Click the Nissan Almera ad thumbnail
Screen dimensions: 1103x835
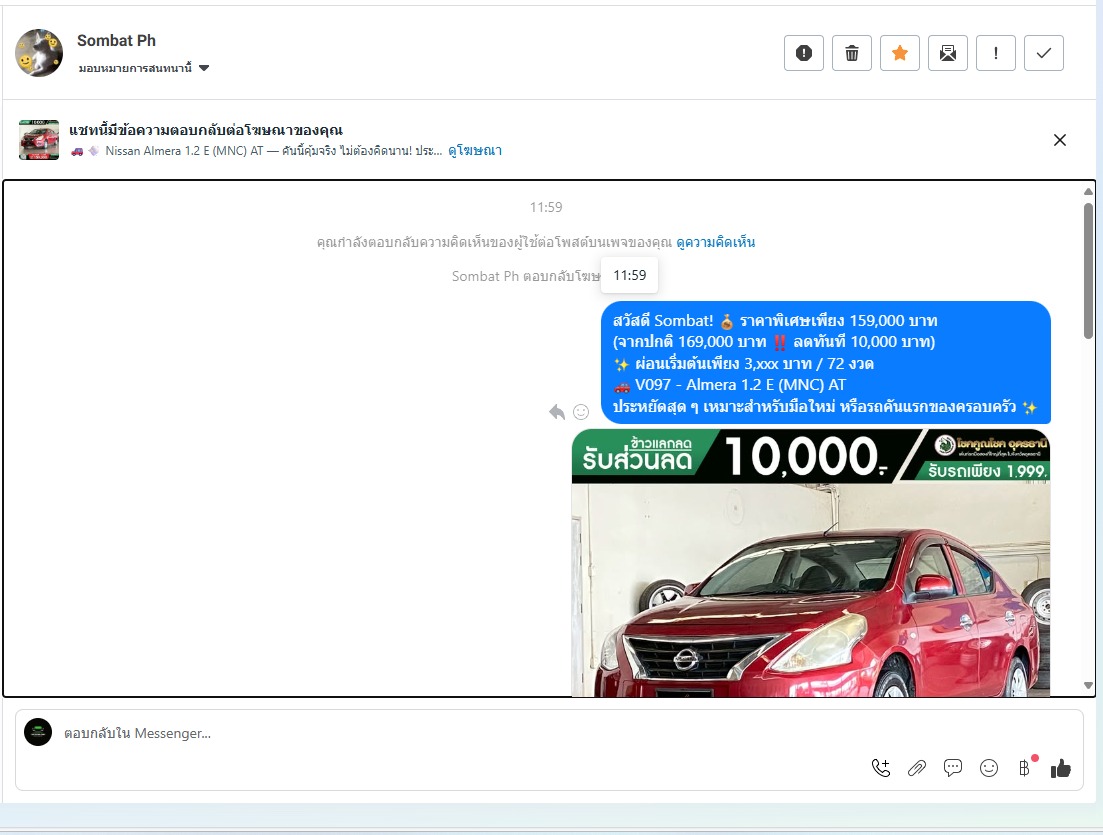point(39,140)
